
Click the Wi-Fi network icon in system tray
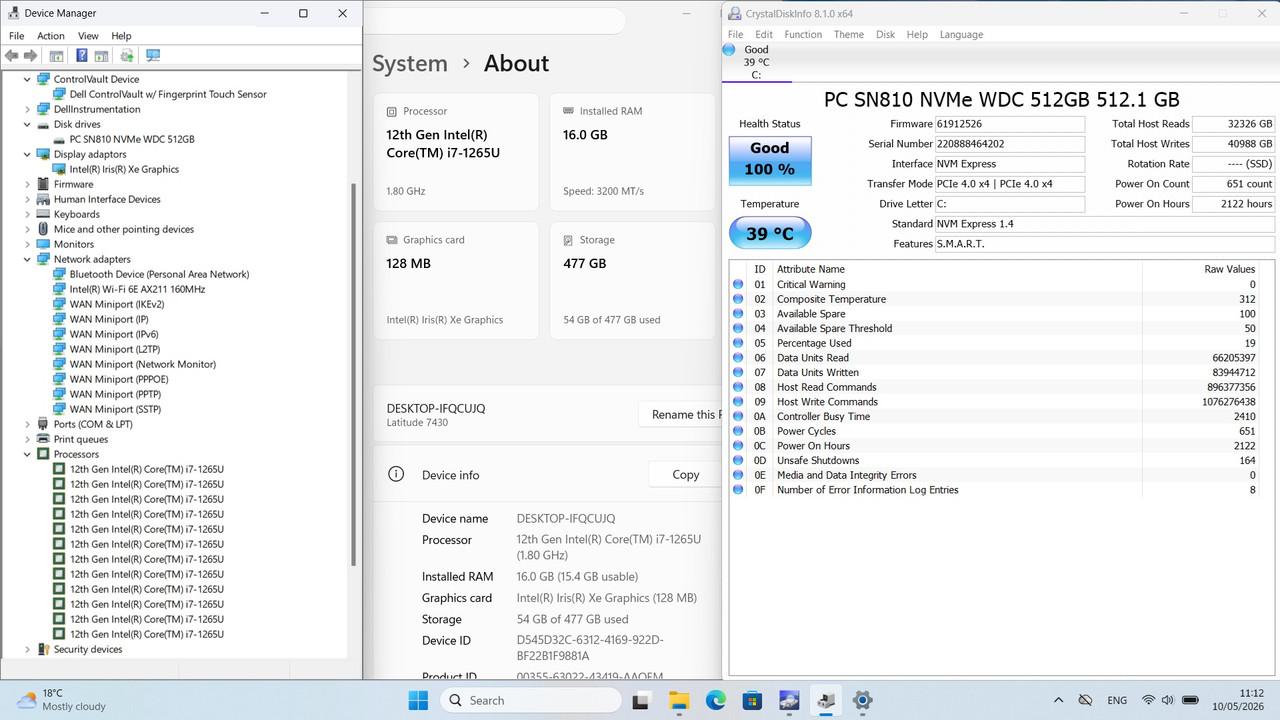click(1149, 700)
